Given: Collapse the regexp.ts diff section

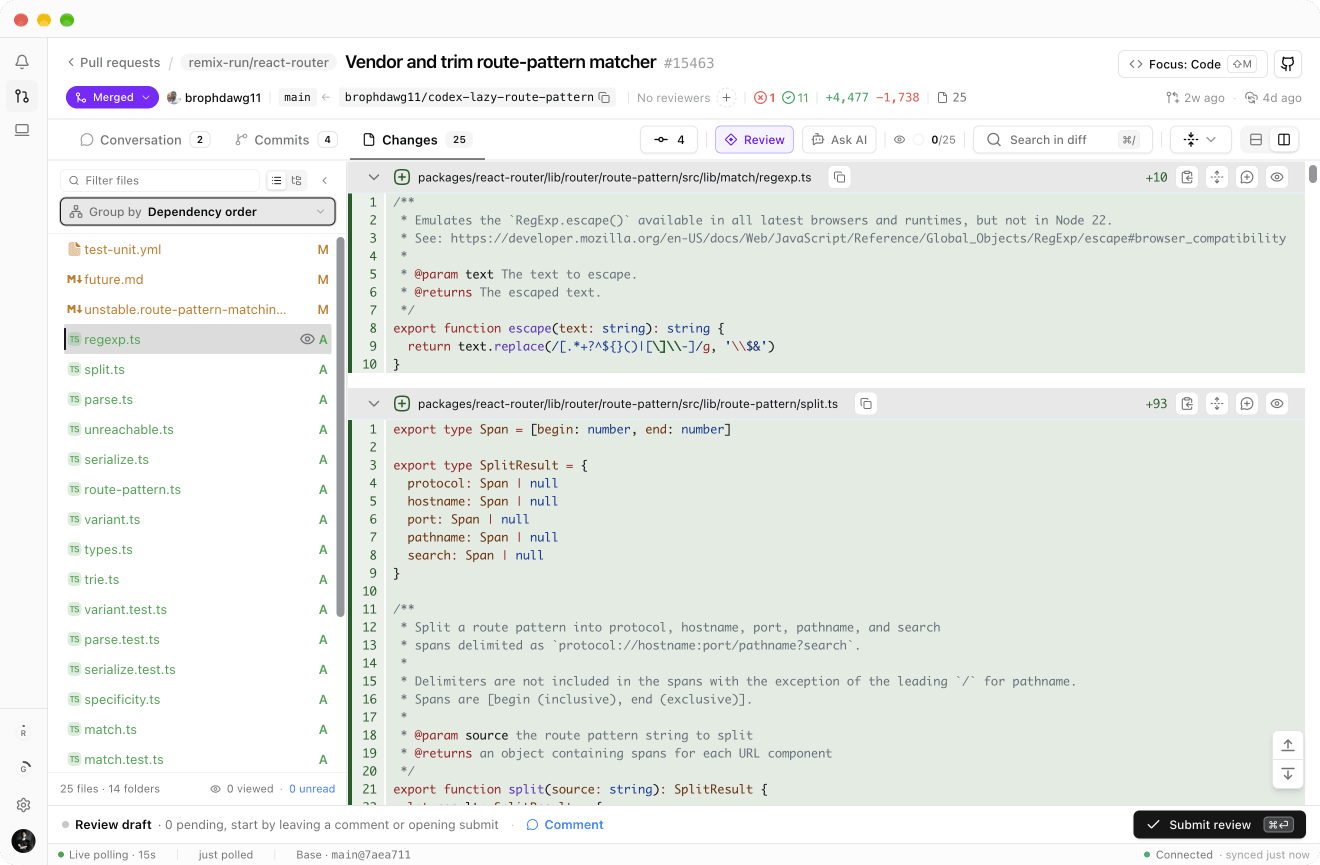Looking at the screenshot, I should (374, 177).
